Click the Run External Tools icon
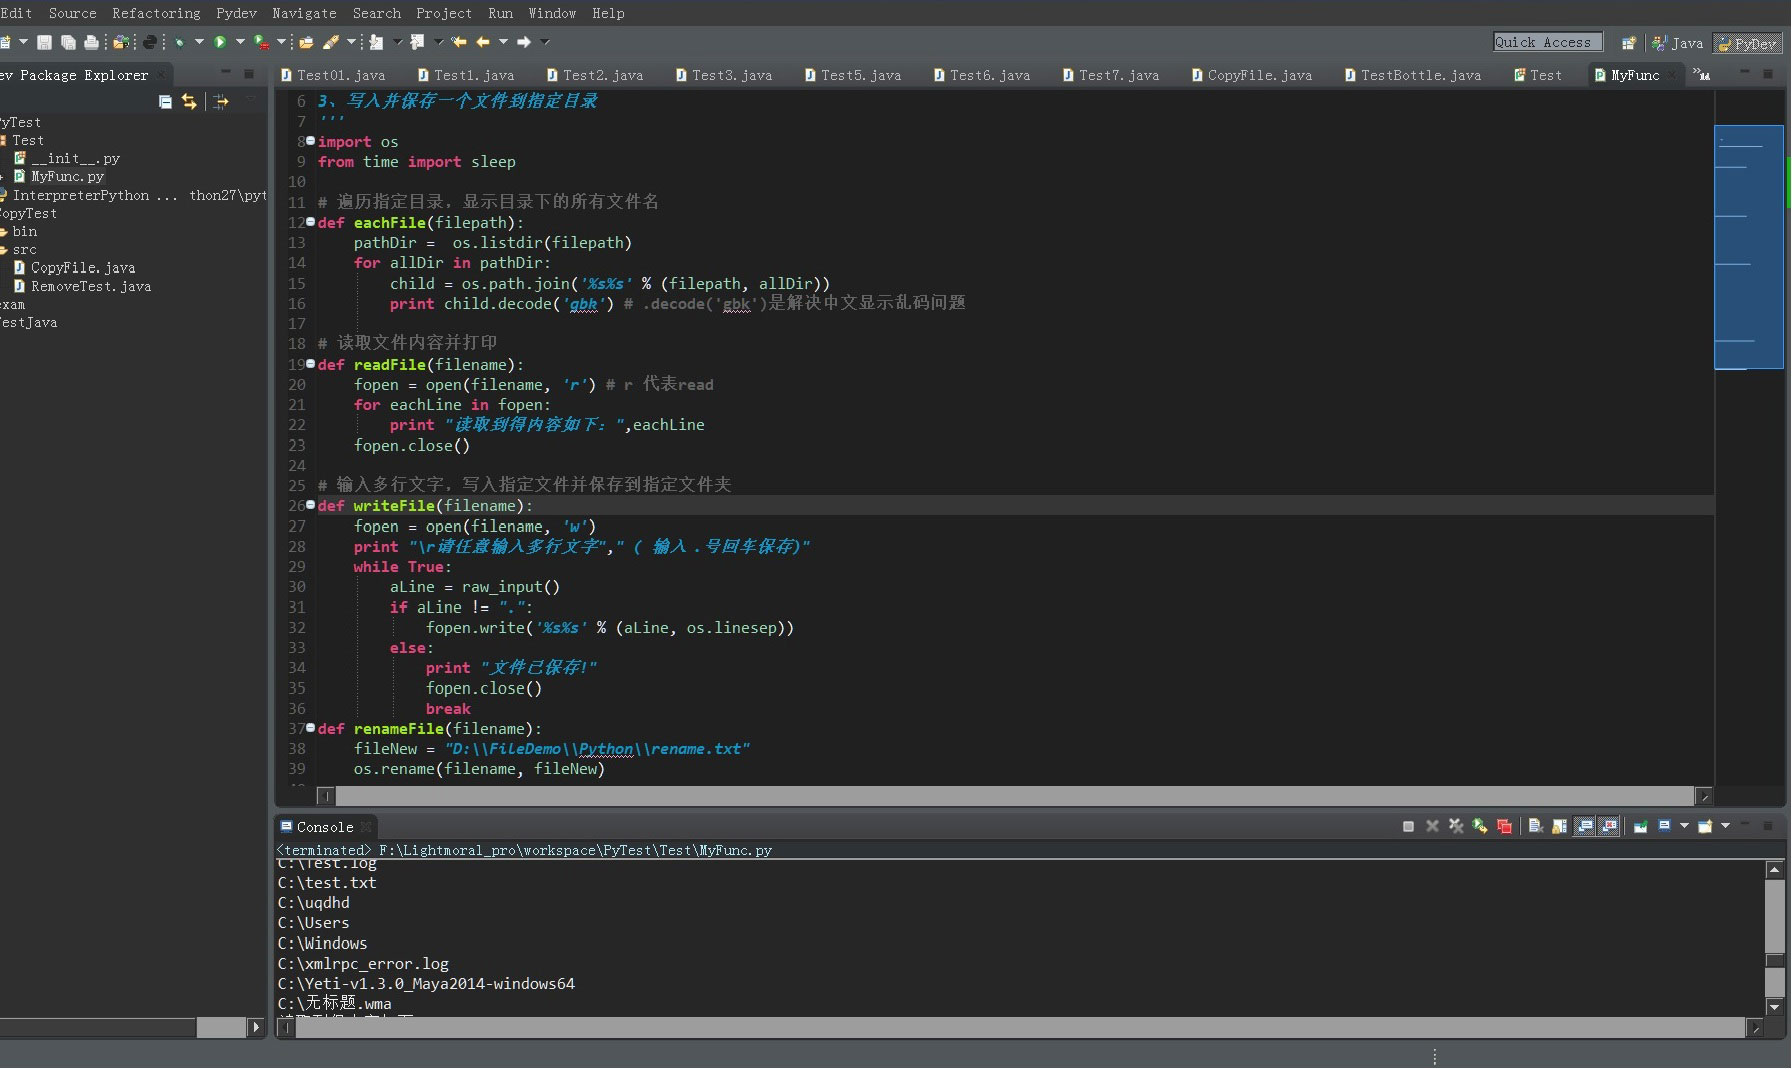 (261, 42)
